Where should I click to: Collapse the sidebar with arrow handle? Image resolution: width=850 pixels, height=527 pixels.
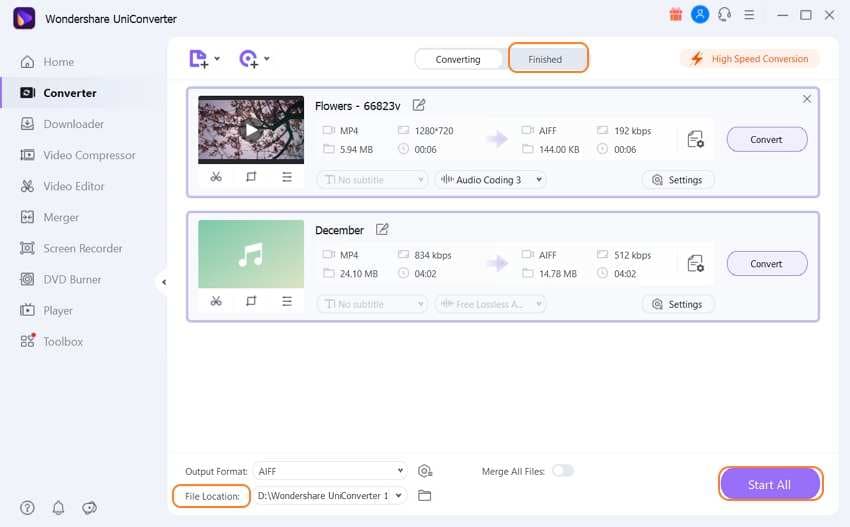[164, 282]
